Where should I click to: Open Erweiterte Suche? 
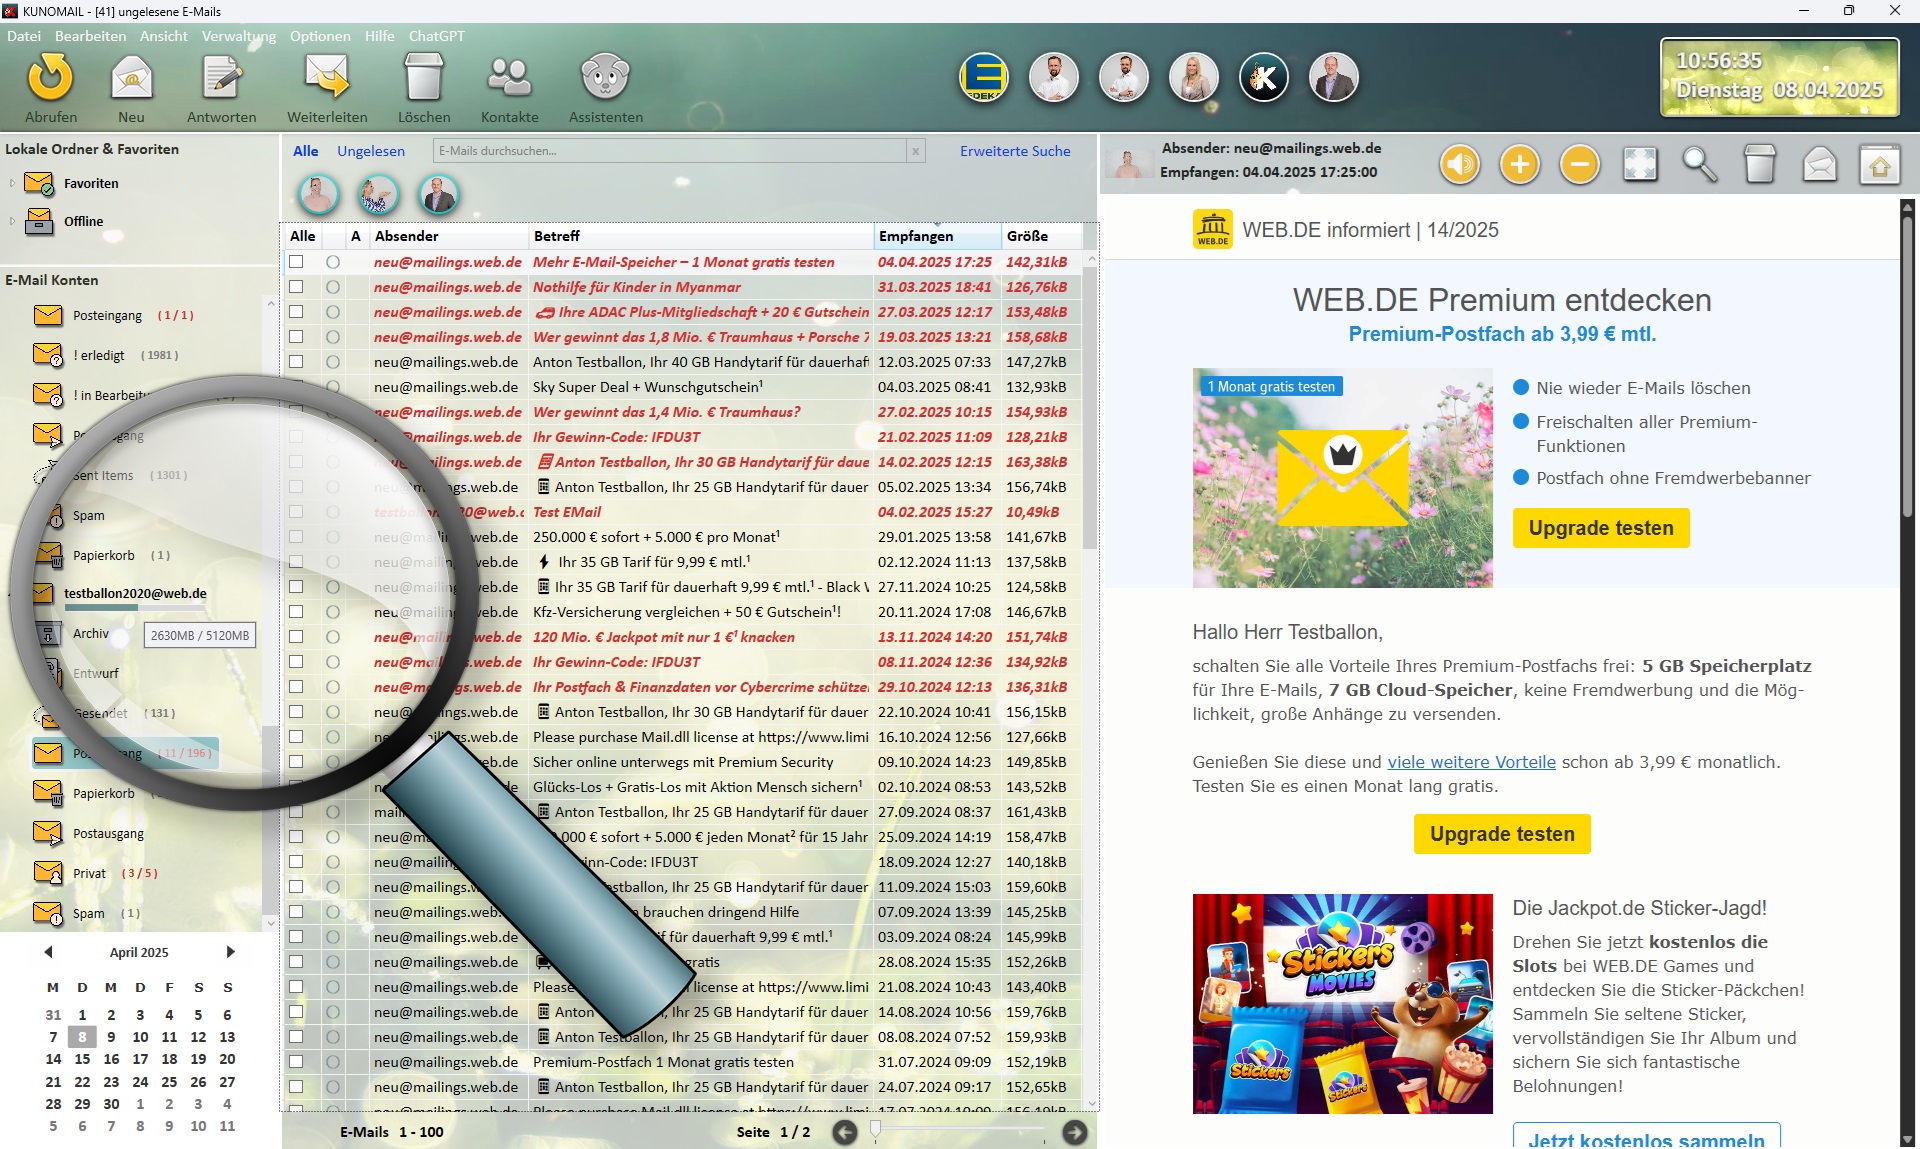[1015, 151]
